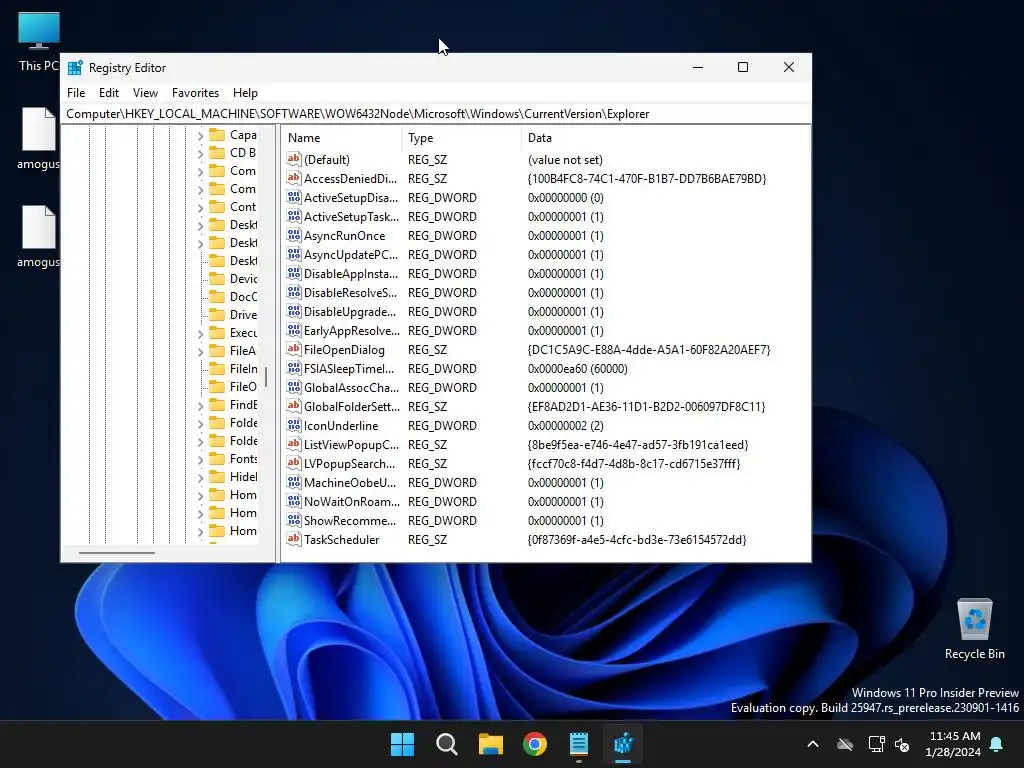Launch File Explorer from taskbar
This screenshot has height=768, width=1024.
pyautogui.click(x=490, y=744)
